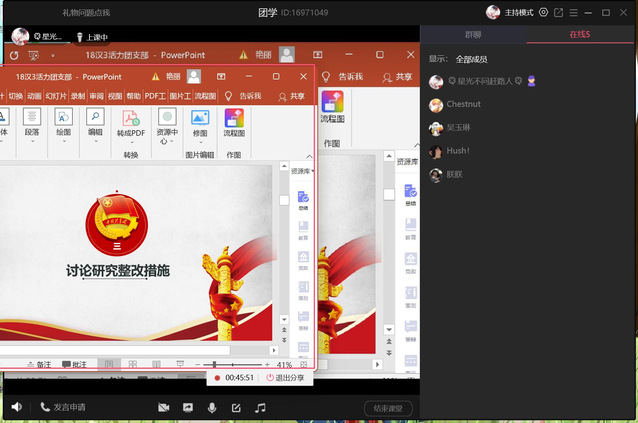Click the screen share icon in bottom bar
The width and height of the screenshot is (638, 423).
(188, 407)
